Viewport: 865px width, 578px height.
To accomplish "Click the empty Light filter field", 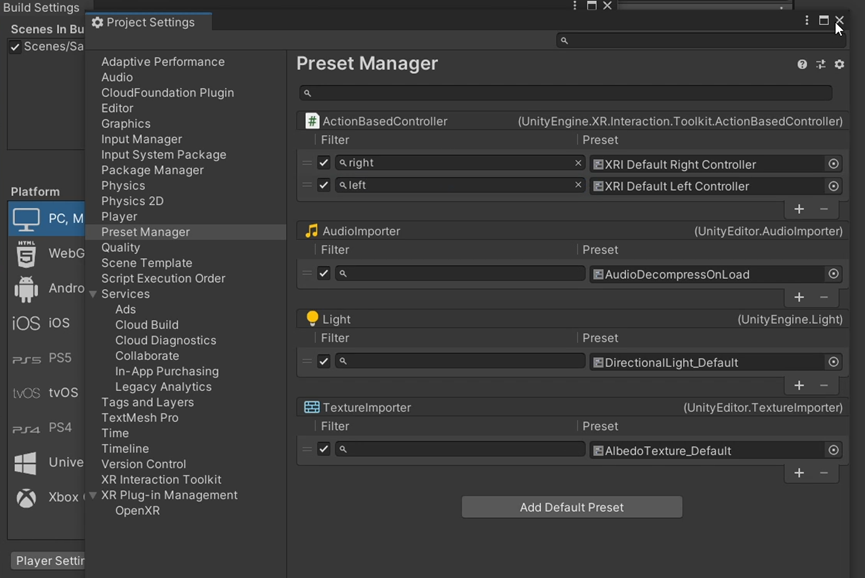I will click(x=460, y=361).
